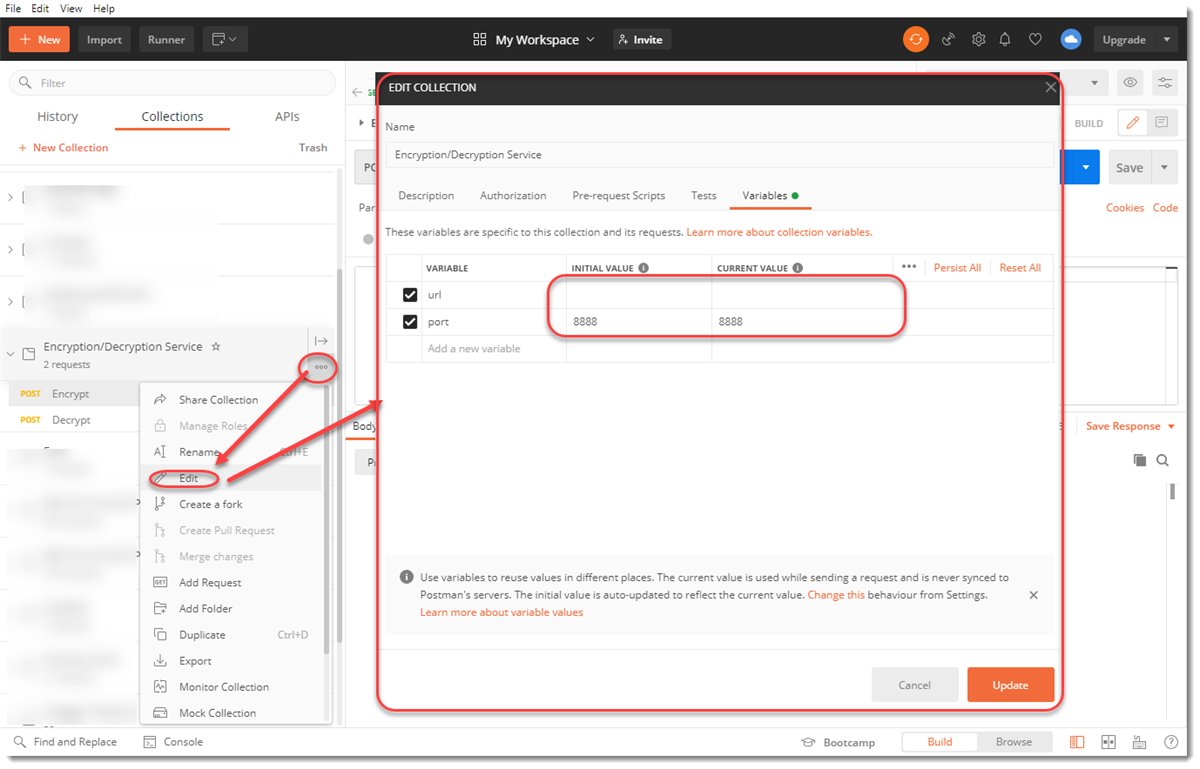Viewport: 1200px width, 769px height.
Task: Select the pencil build mode toggle
Action: coord(1132,123)
